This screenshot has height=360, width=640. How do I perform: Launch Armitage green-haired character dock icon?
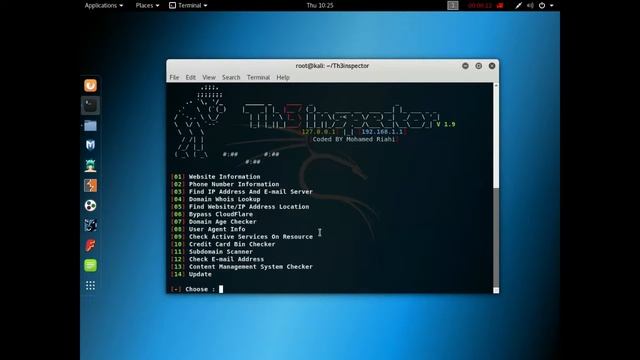tap(90, 165)
